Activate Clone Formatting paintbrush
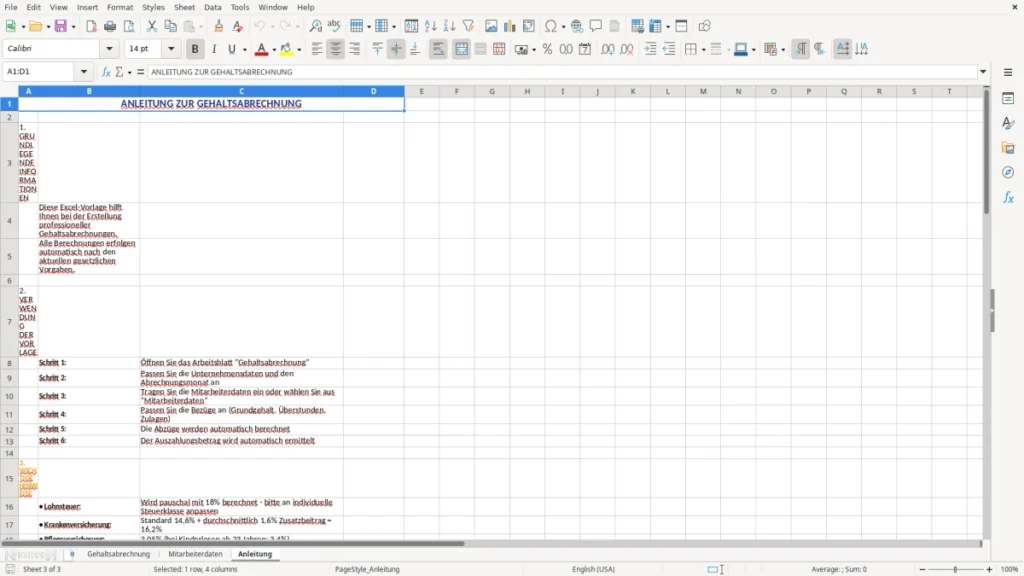1024x576 pixels. coord(219,26)
